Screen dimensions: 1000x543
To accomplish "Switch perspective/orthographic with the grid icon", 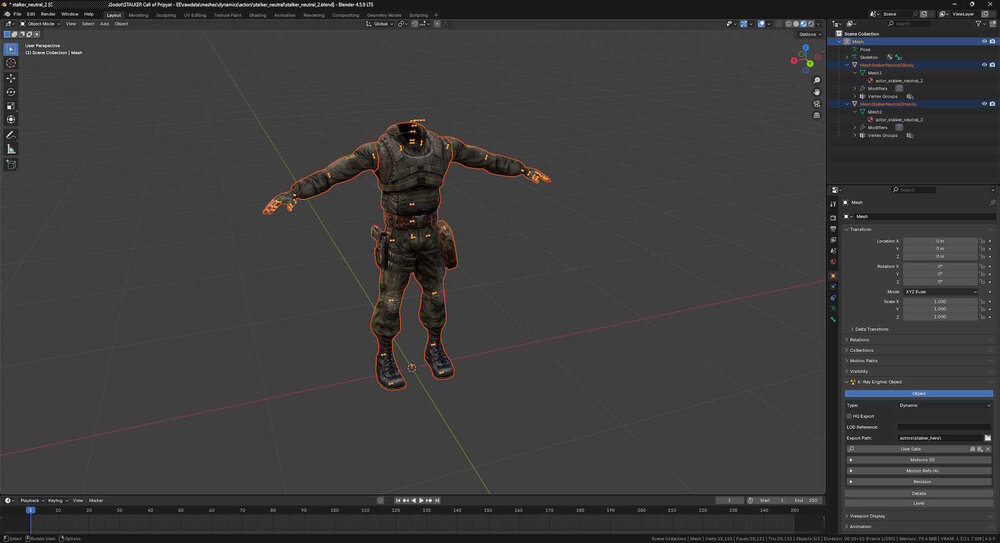I will (816, 115).
